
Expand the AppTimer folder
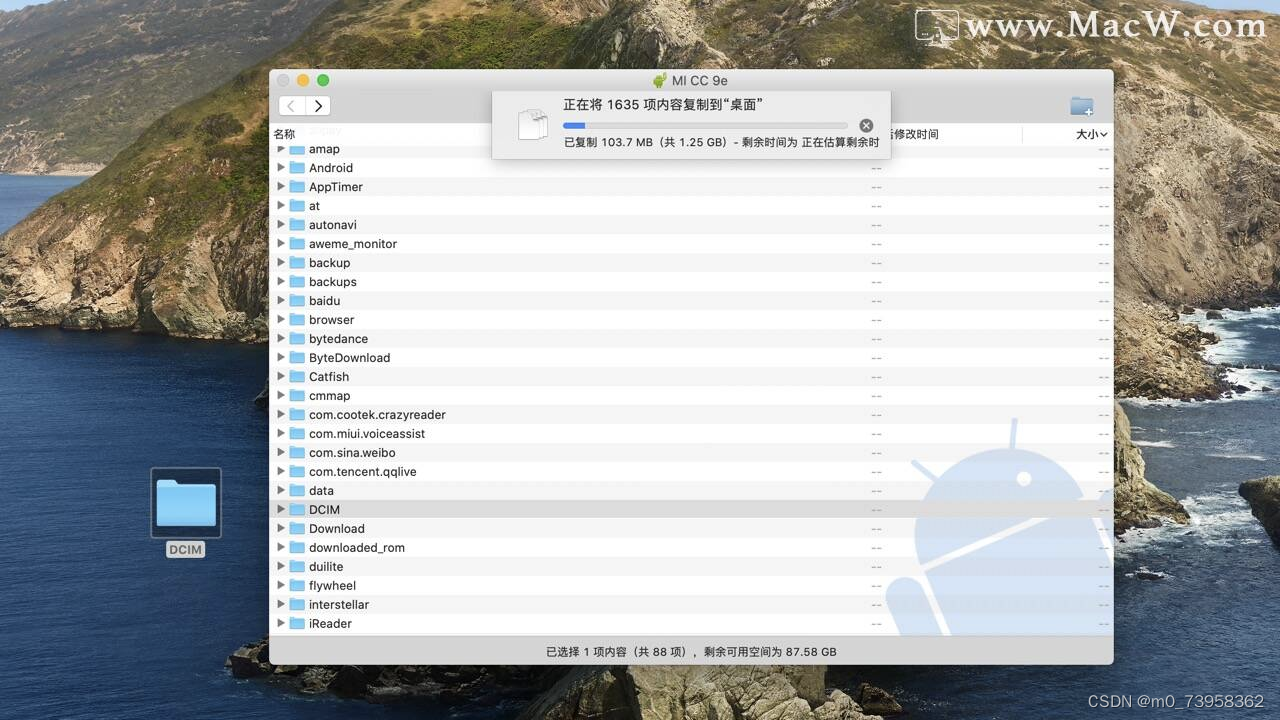click(281, 187)
